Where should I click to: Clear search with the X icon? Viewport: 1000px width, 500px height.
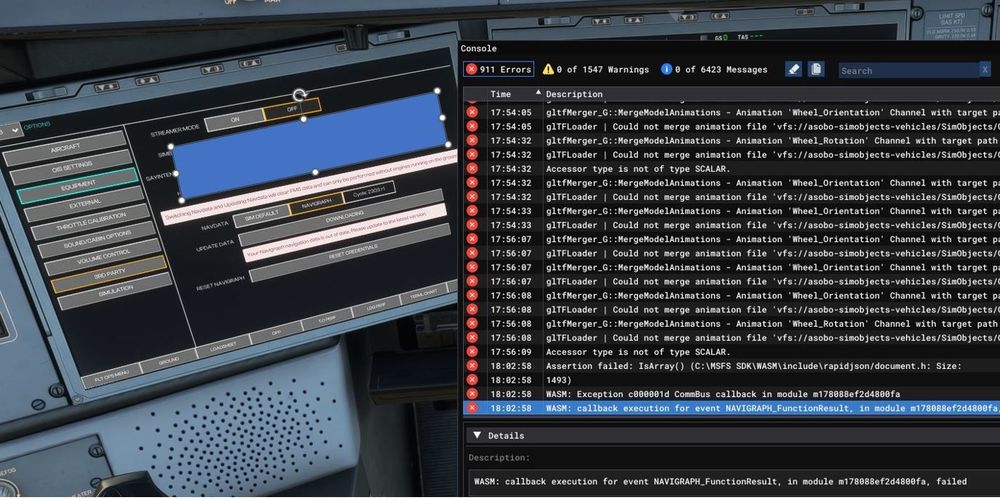pos(985,70)
